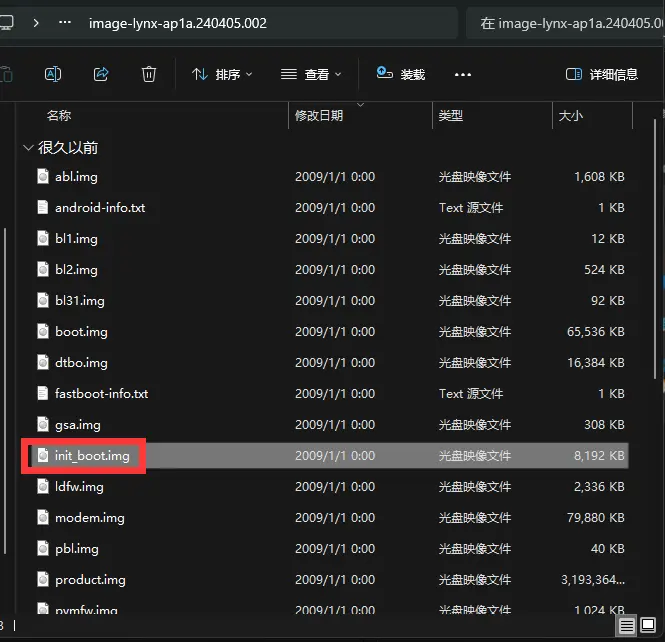Click the boot.img file name
665x642 pixels.
coord(81,332)
